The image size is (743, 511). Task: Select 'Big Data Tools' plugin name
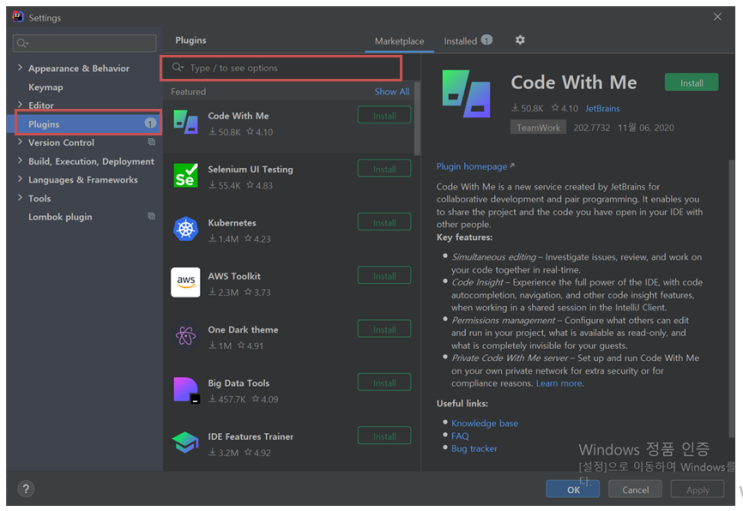coord(238,383)
